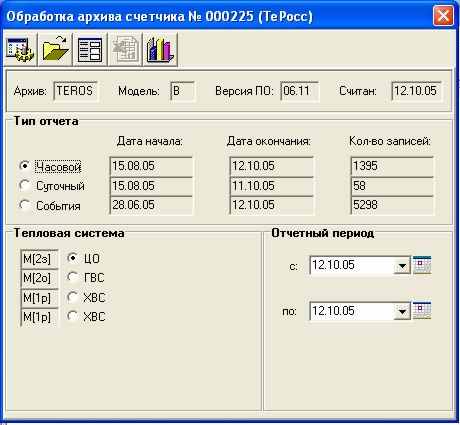Click the report form layout icon
The width and height of the screenshot is (460, 425).
click(x=90, y=50)
